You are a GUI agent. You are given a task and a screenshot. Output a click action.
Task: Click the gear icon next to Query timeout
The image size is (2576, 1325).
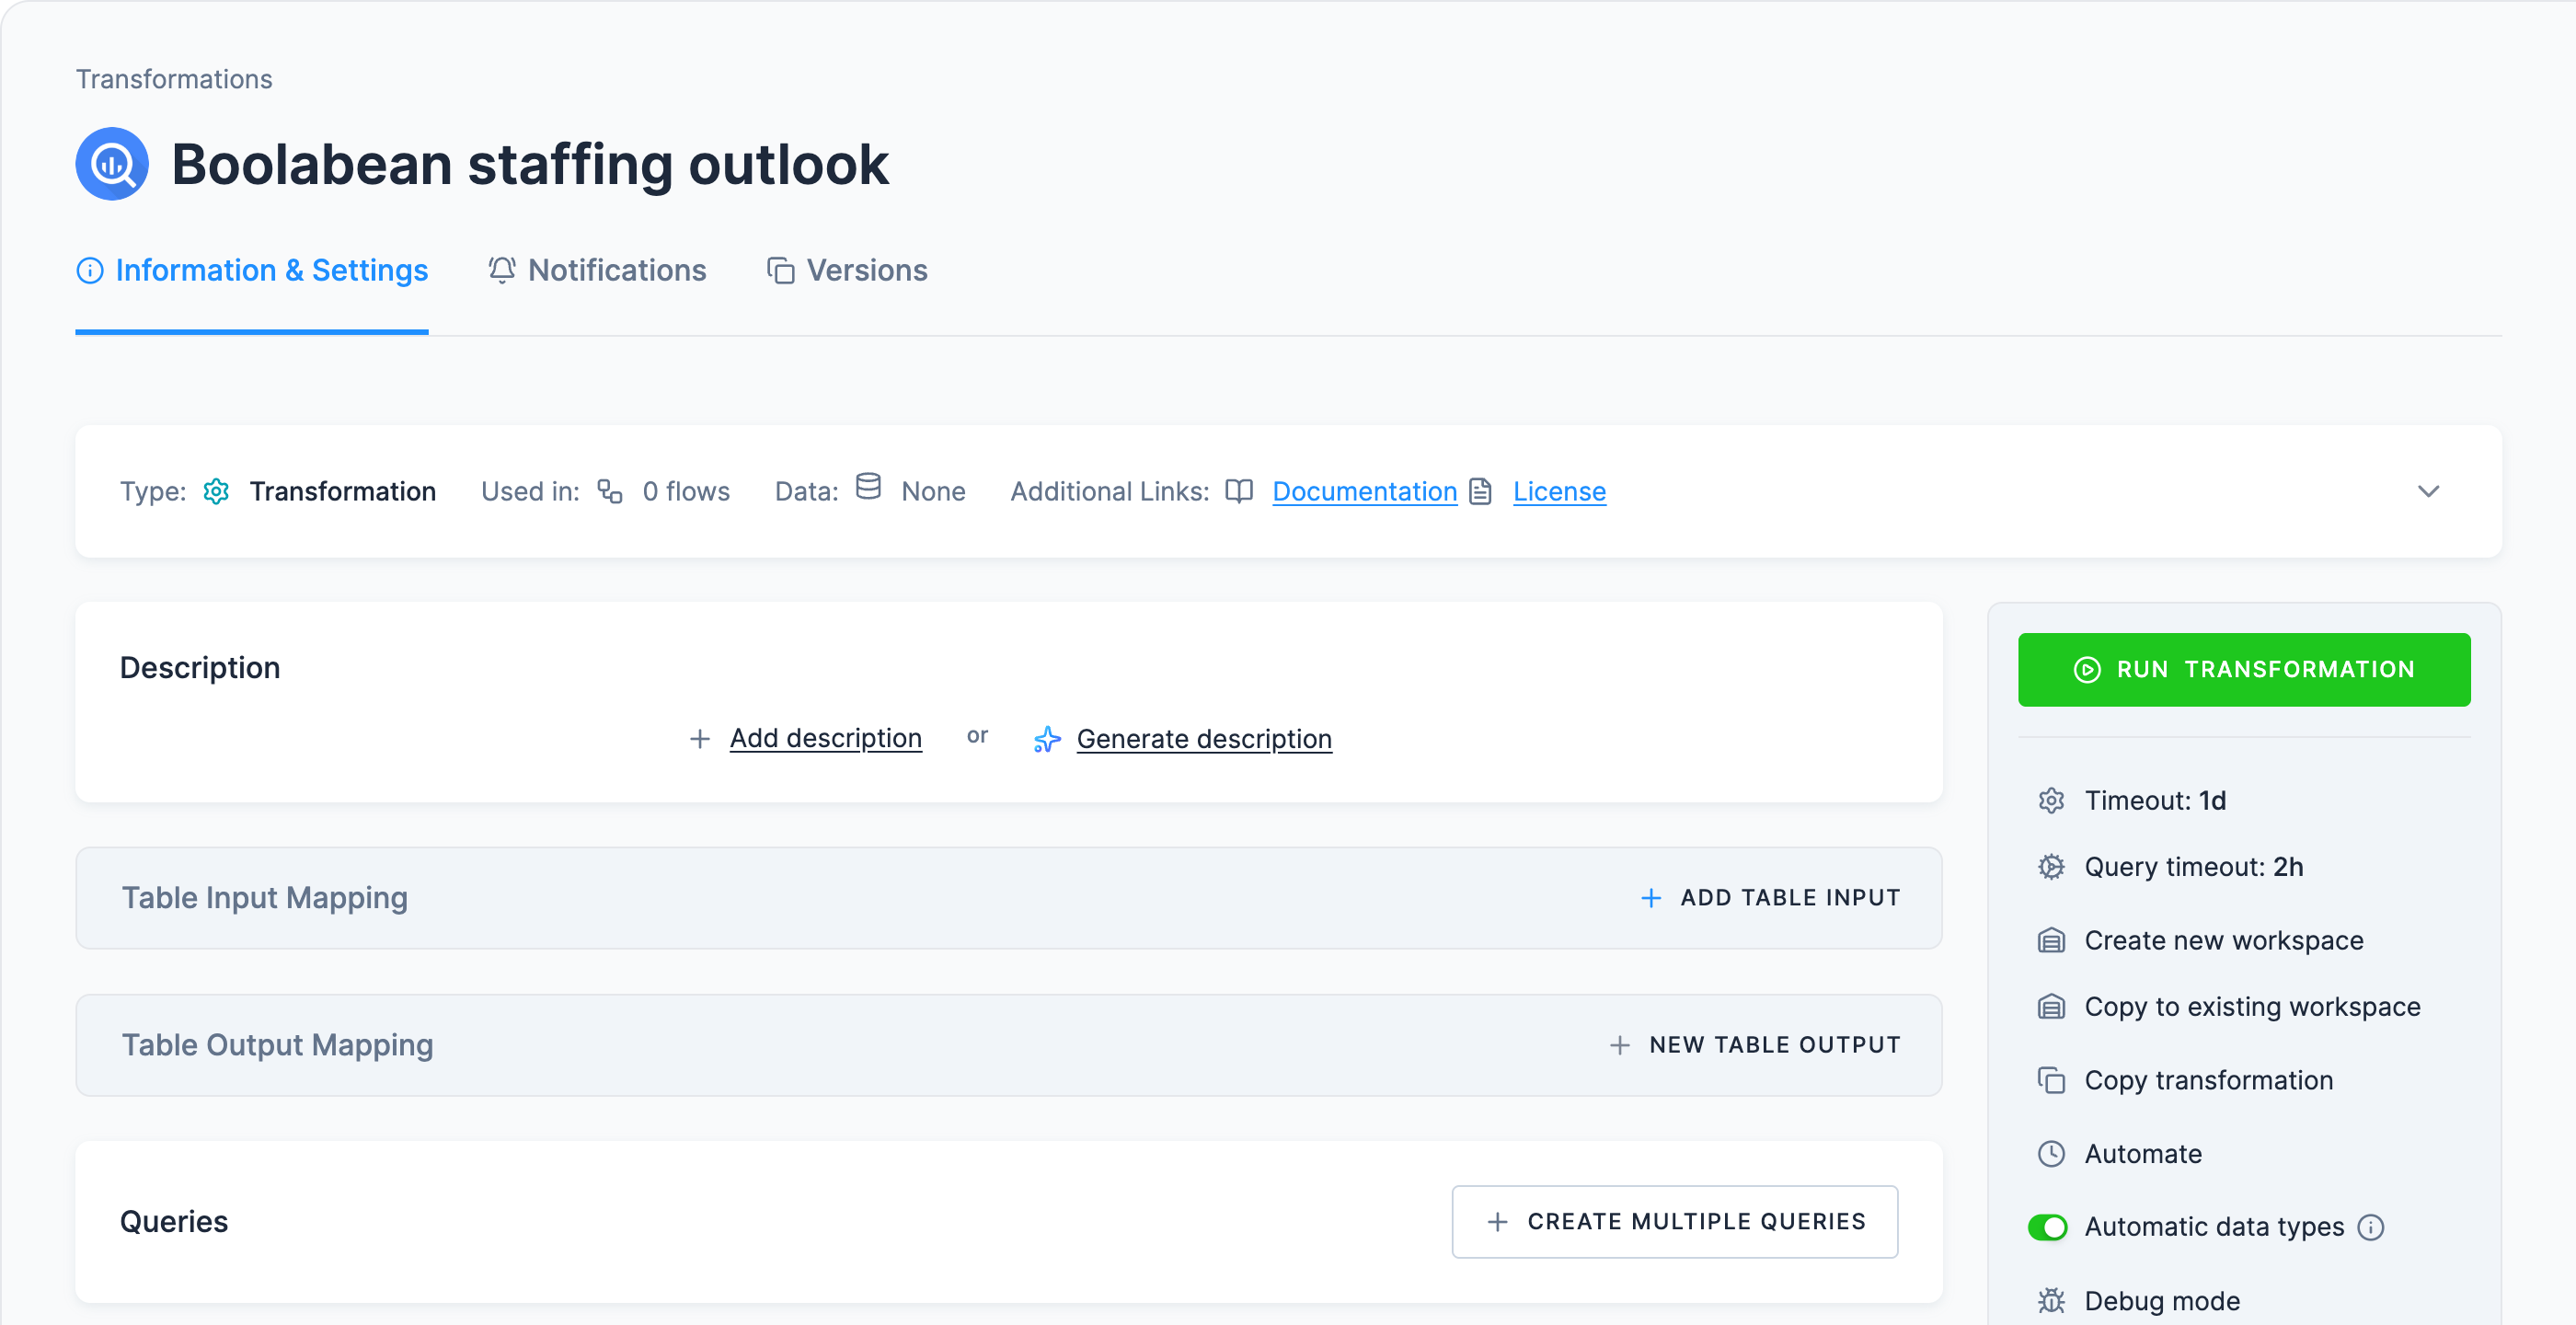click(2051, 867)
